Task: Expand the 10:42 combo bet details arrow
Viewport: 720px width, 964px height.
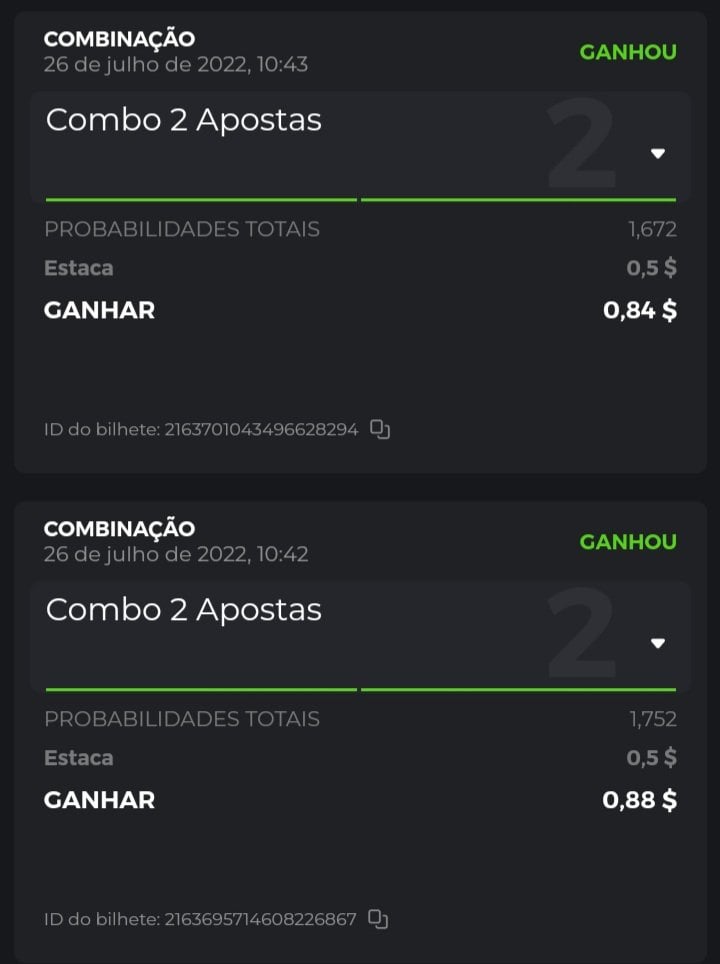Action: pos(657,643)
